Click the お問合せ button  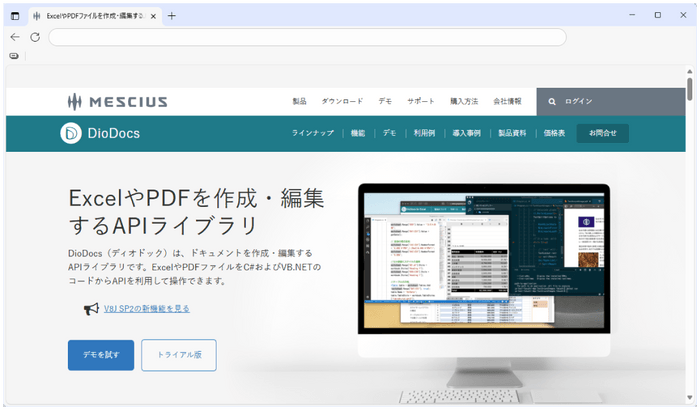click(x=603, y=133)
